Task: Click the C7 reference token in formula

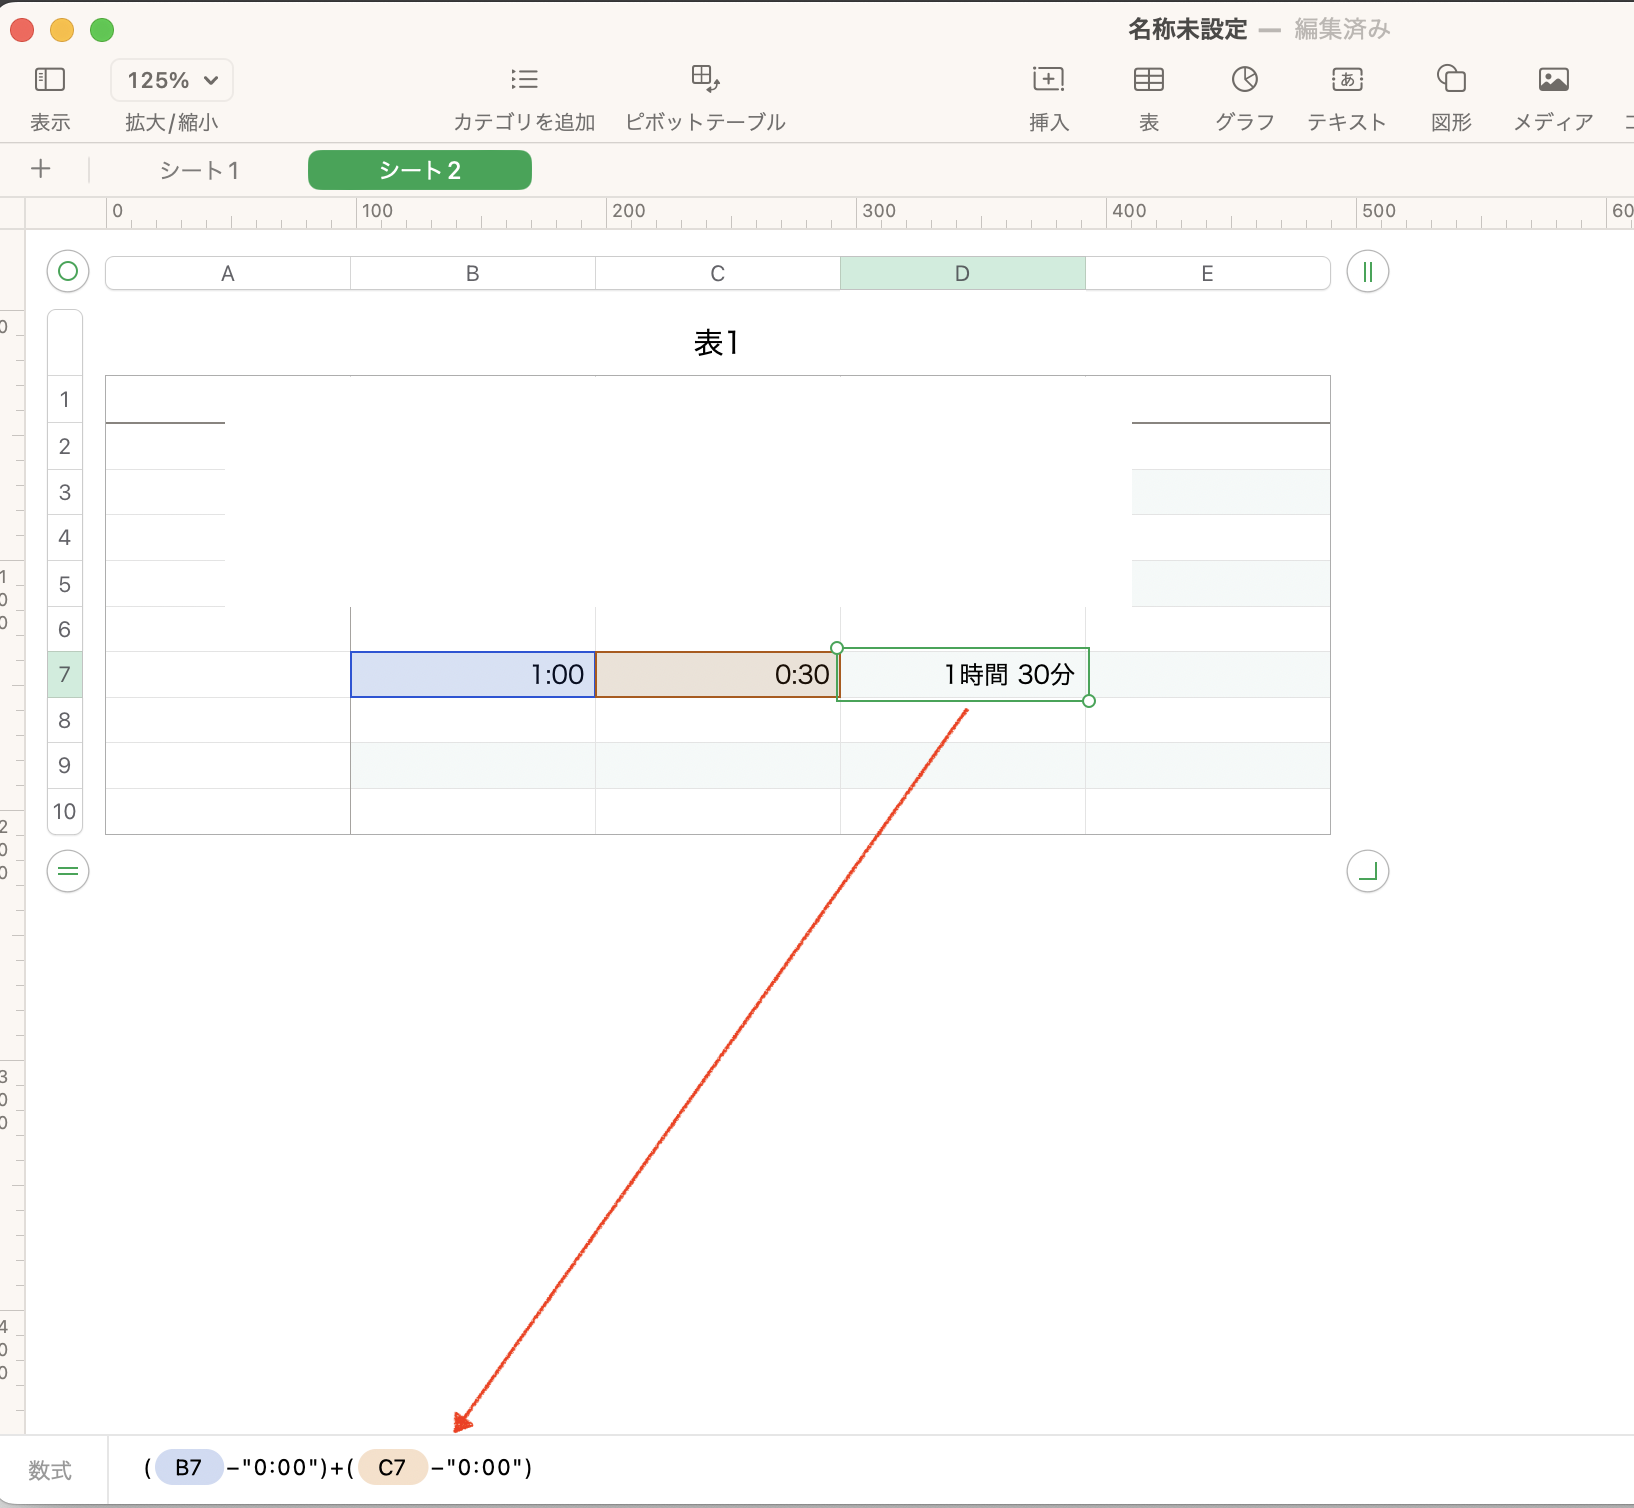Action: coord(393,1467)
